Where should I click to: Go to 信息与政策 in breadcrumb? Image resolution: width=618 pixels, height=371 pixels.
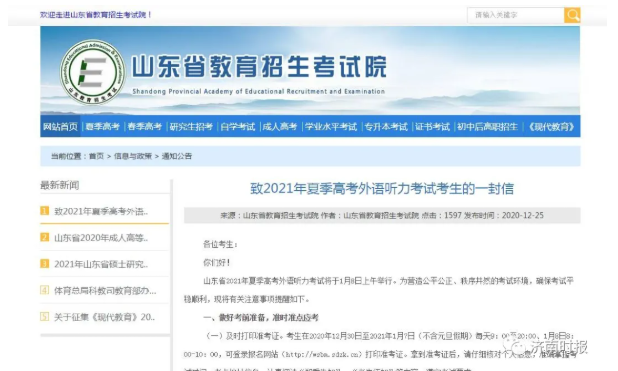coord(133,156)
